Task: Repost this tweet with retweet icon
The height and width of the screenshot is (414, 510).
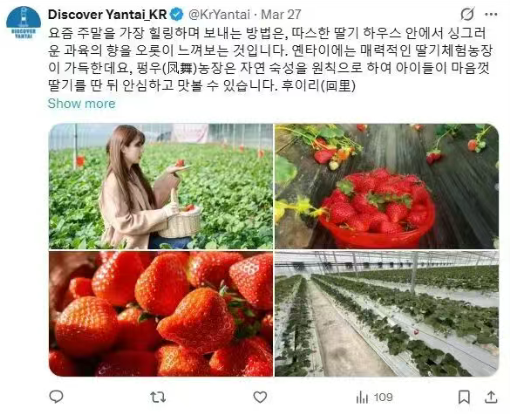Action: point(158,397)
